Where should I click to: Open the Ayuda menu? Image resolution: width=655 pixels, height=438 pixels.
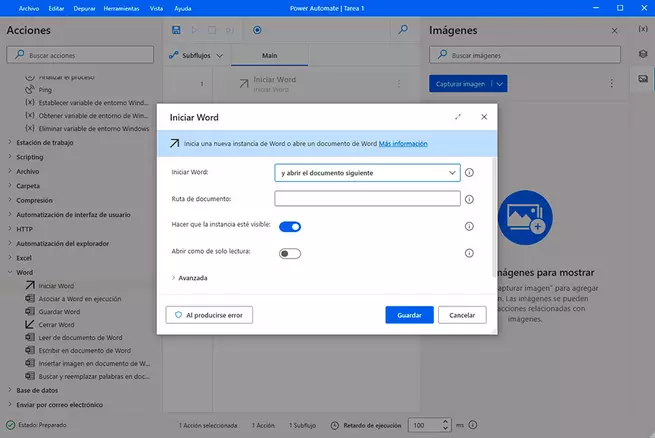coord(183,8)
